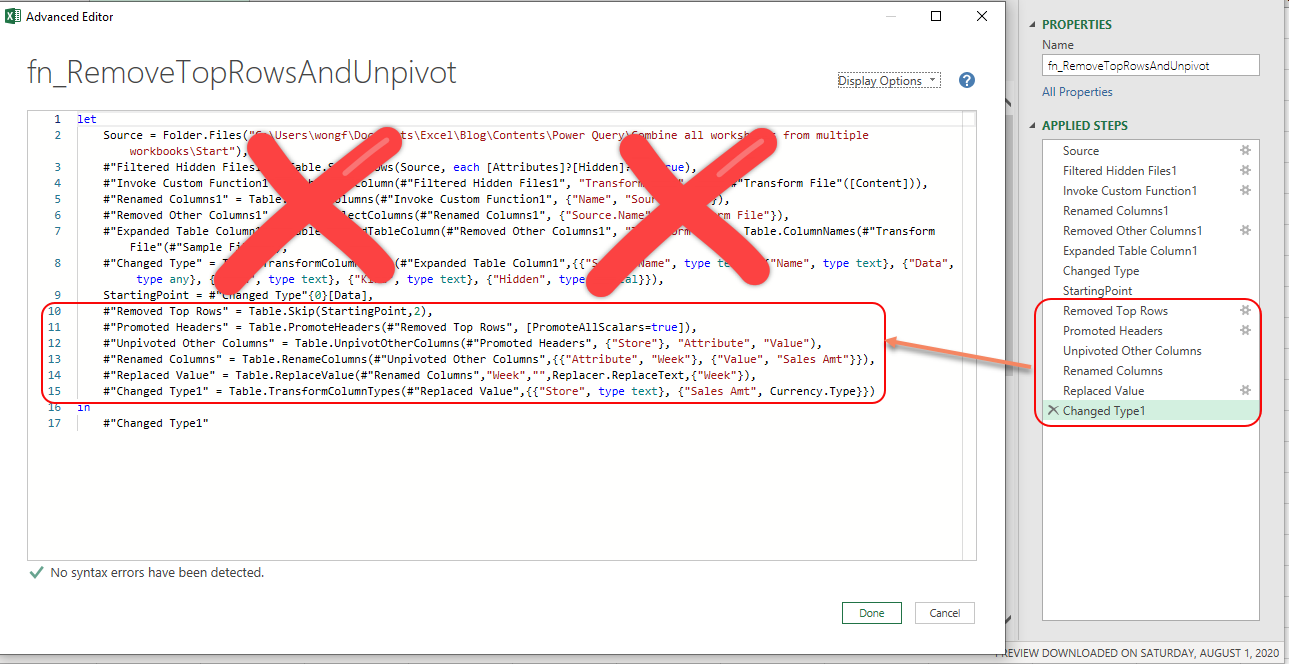Click gear icon next to Promoted Headers
The height and width of the screenshot is (664, 1289).
(x=1245, y=331)
